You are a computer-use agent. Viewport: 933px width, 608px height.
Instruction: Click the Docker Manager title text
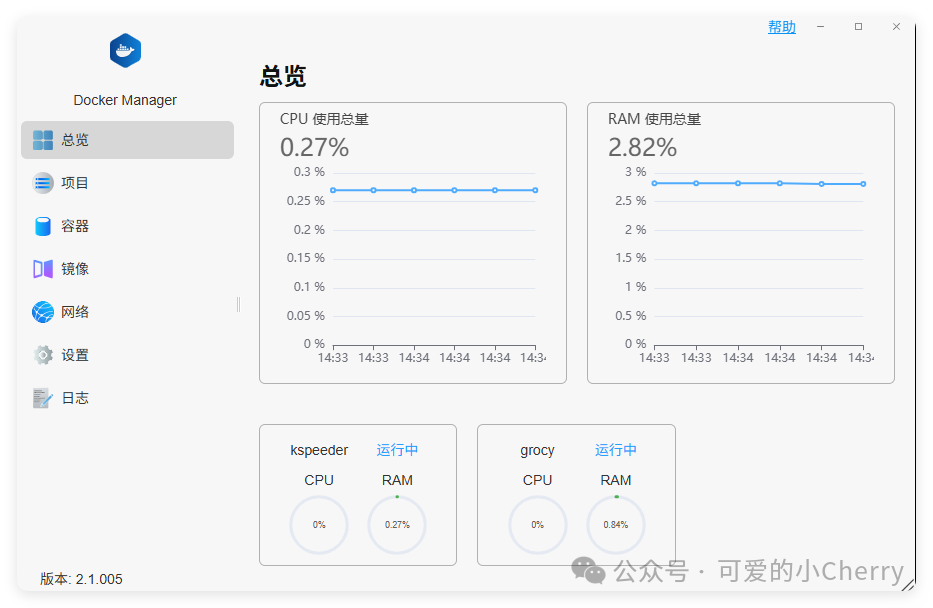pos(125,100)
